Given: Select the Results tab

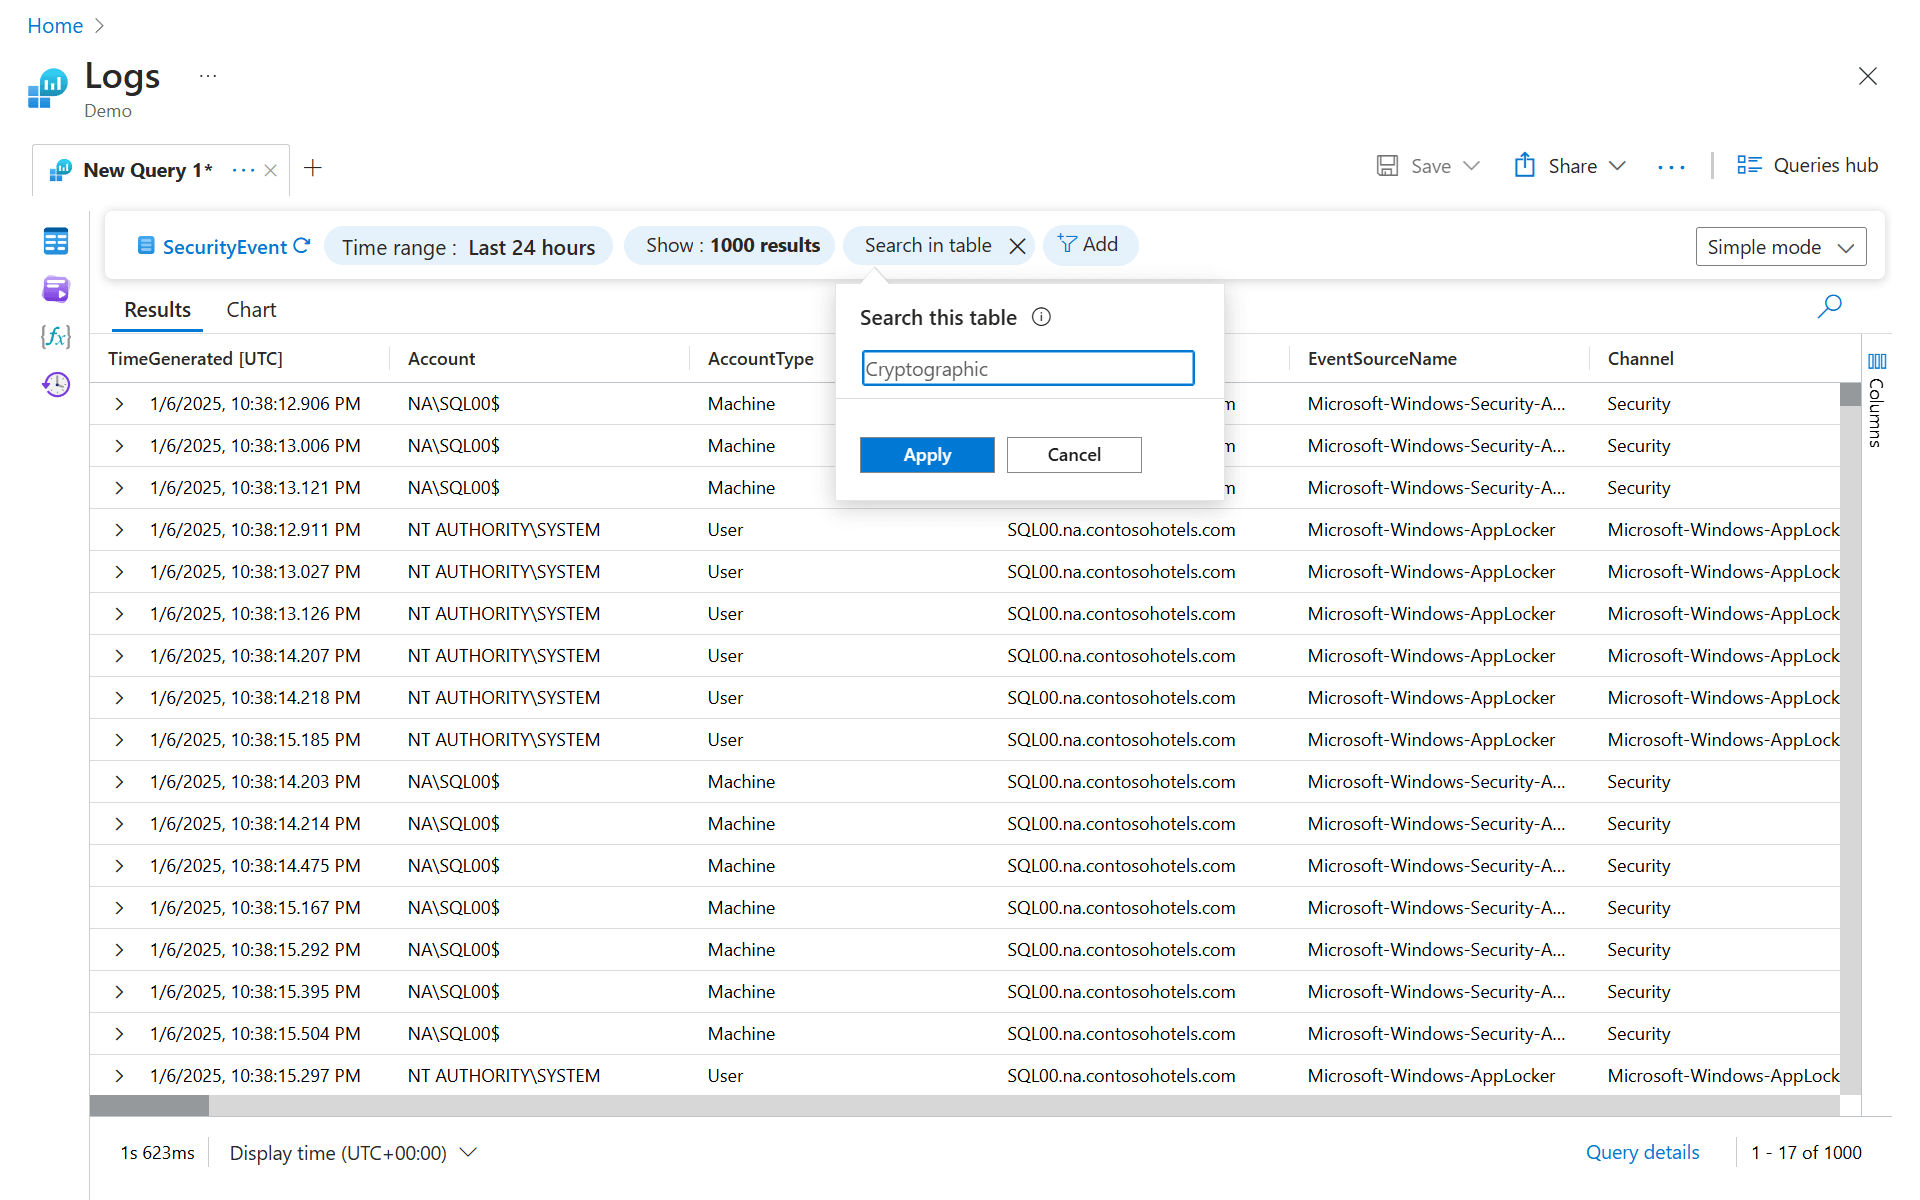Looking at the screenshot, I should 157,310.
